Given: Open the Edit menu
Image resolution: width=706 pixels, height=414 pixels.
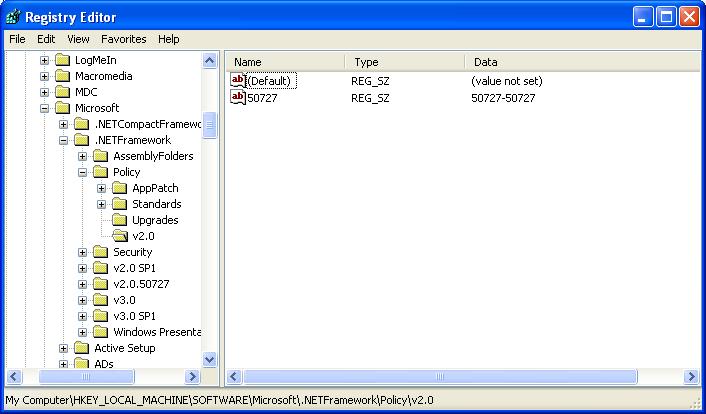Looking at the screenshot, I should 46,39.
